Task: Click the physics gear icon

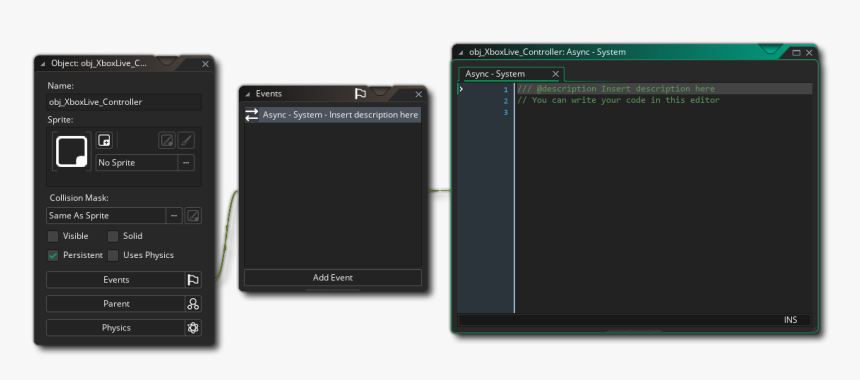Action: coord(193,328)
